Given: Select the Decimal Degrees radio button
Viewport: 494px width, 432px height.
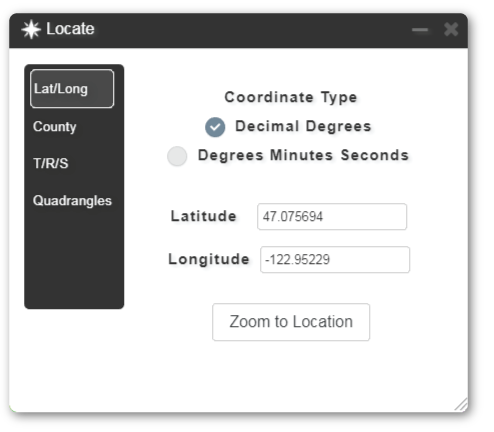Looking at the screenshot, I should (215, 127).
